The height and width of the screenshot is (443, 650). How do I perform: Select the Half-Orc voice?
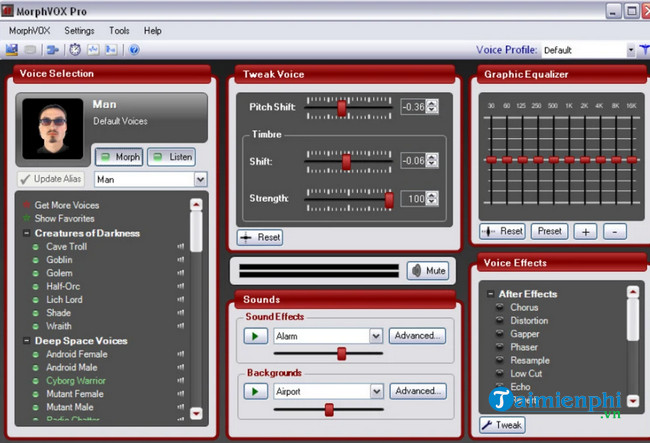[63, 286]
